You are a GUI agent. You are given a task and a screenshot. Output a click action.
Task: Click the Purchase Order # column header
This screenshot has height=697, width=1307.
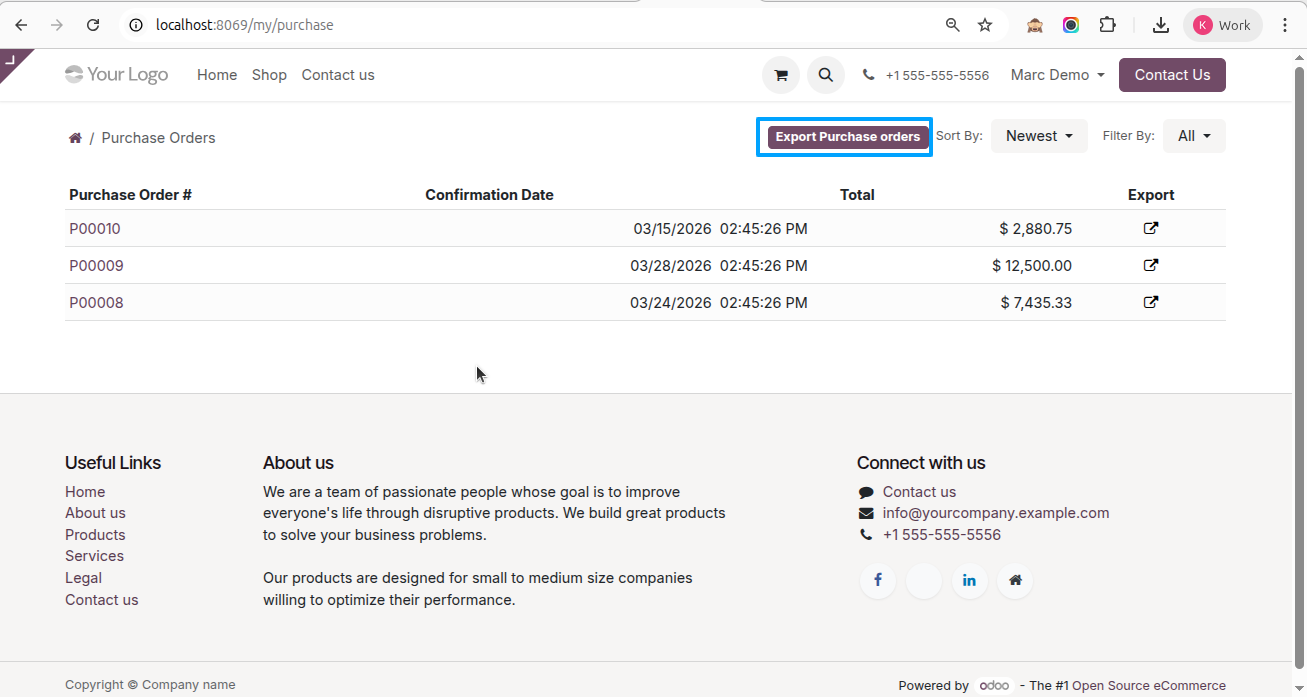[130, 195]
